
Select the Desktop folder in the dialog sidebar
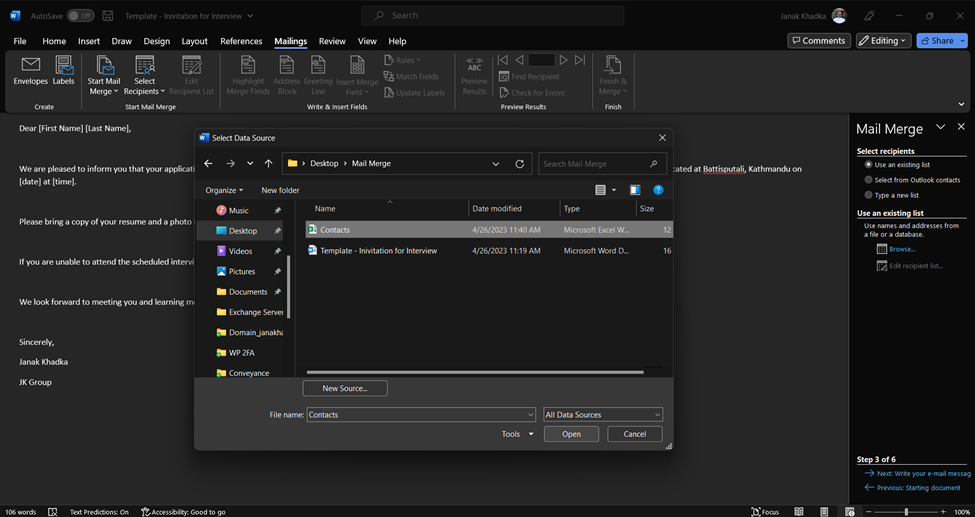coord(240,231)
